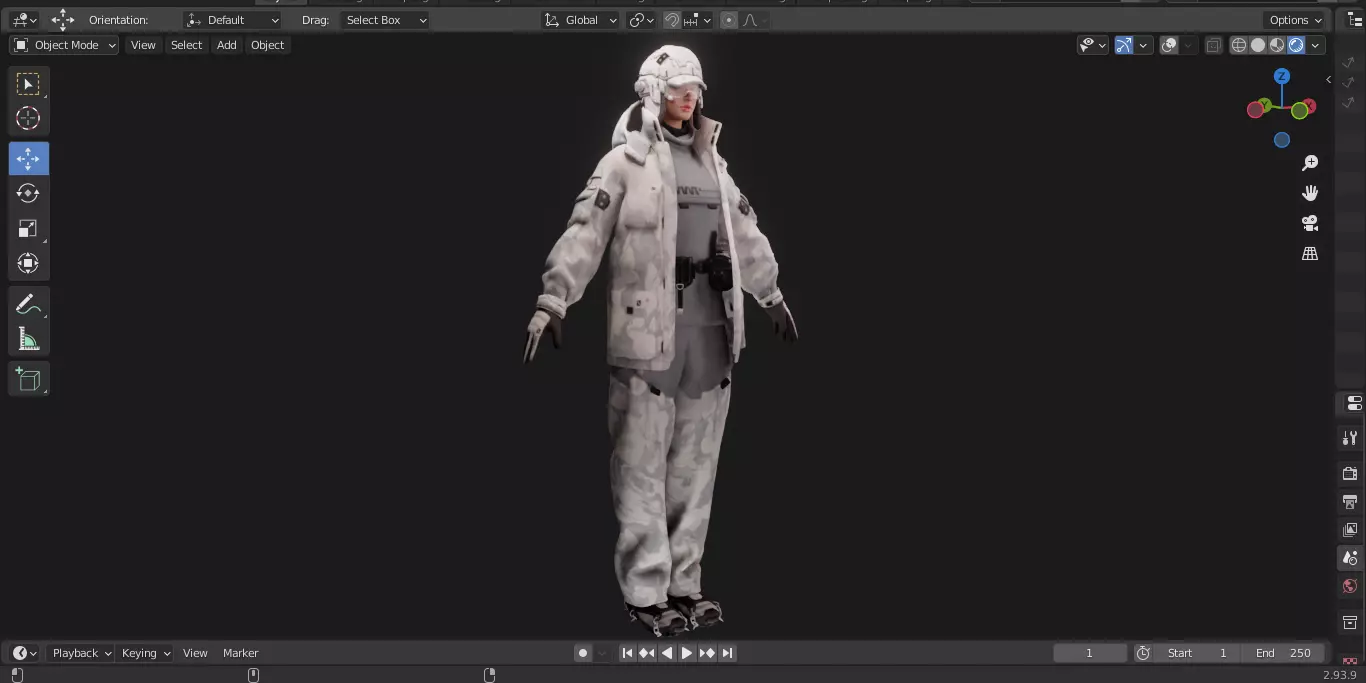Open the timeline View menu
Viewport: 1366px width, 683px height.
[x=195, y=653]
